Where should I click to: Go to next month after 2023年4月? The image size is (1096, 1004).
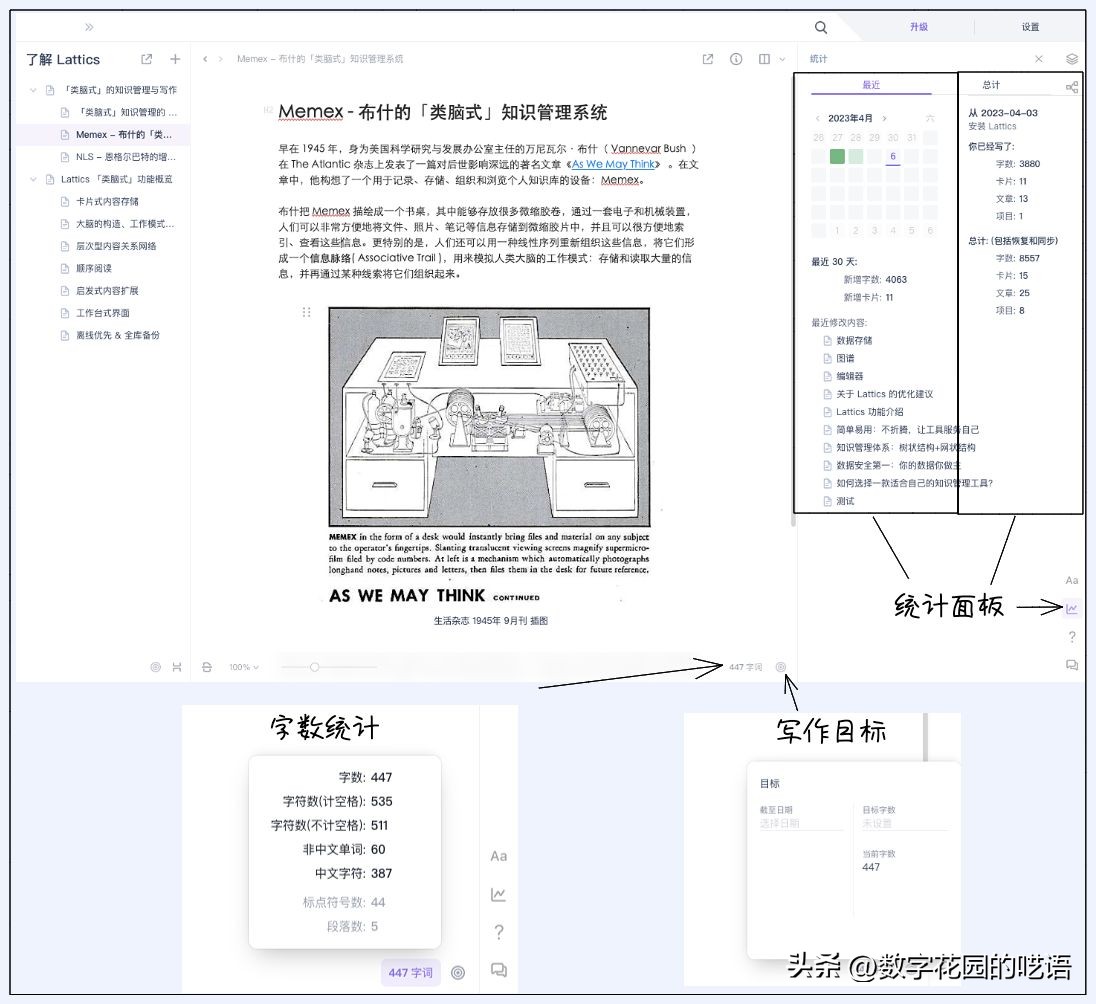click(884, 118)
